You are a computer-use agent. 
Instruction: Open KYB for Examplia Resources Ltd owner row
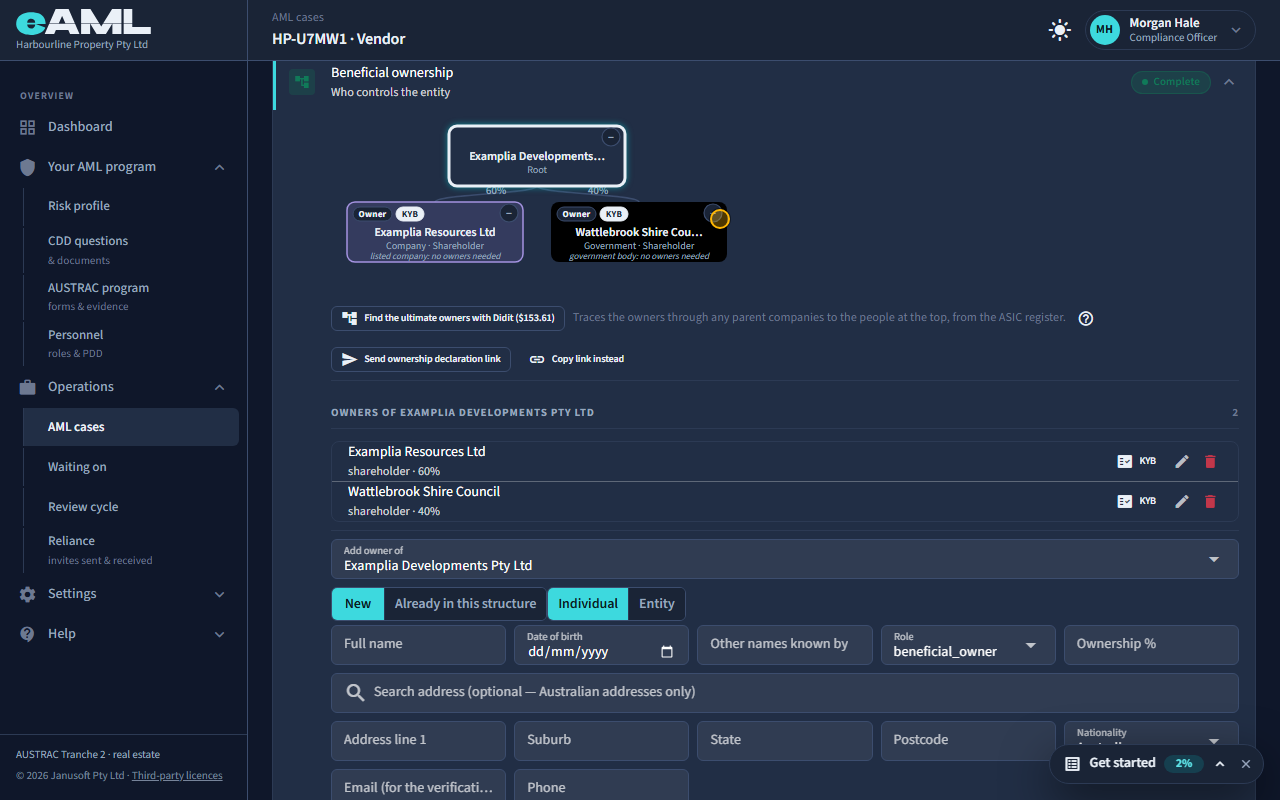coord(1137,461)
